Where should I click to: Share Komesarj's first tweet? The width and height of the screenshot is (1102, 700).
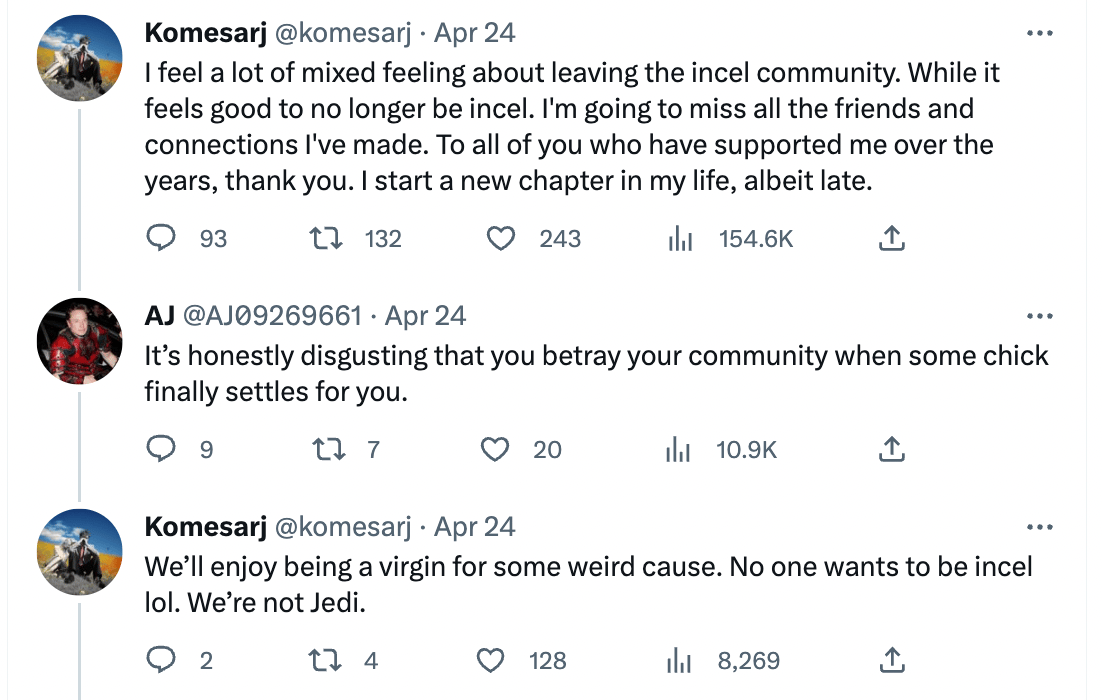(891, 238)
